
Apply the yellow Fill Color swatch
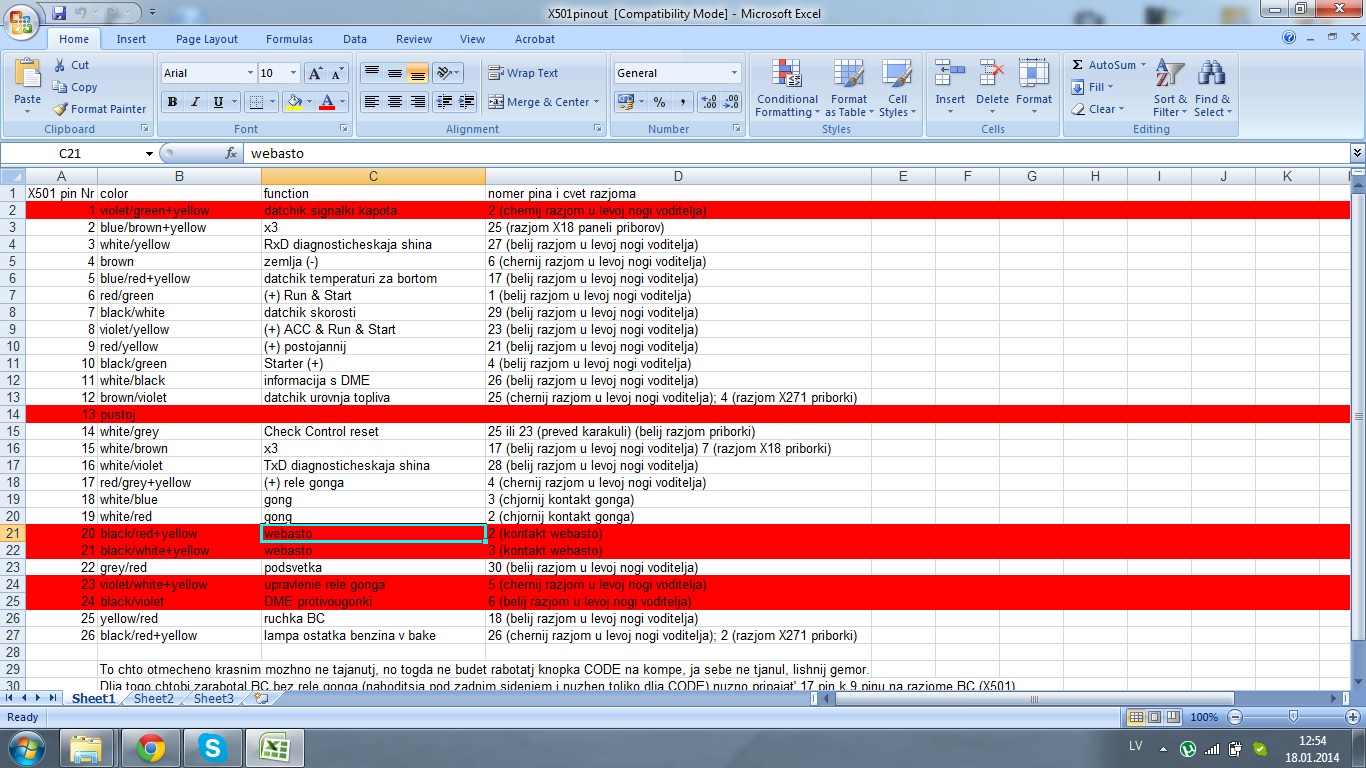(294, 102)
